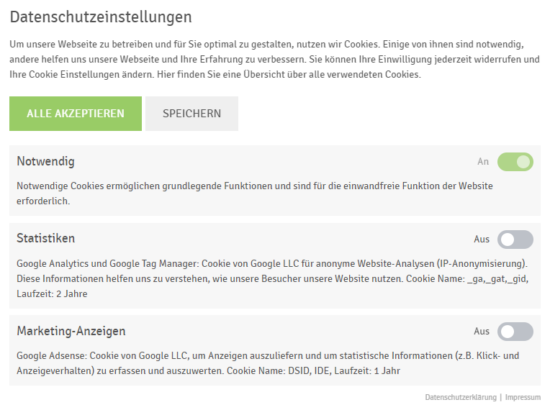Enable the Marketing-Anzeigen switch
This screenshot has width=550, height=410.
pyautogui.click(x=515, y=331)
